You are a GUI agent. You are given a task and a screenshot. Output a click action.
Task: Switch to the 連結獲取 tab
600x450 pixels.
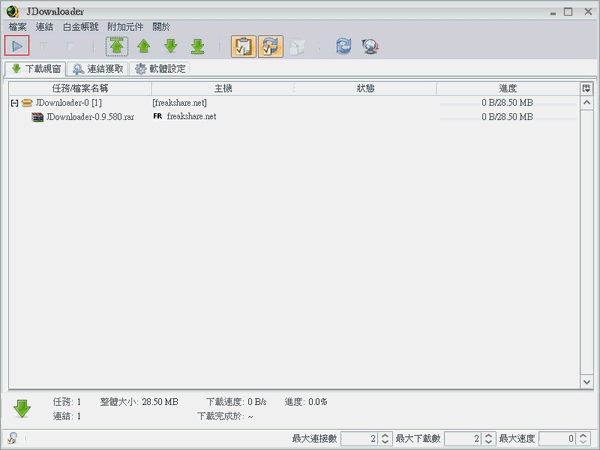pyautogui.click(x=98, y=69)
